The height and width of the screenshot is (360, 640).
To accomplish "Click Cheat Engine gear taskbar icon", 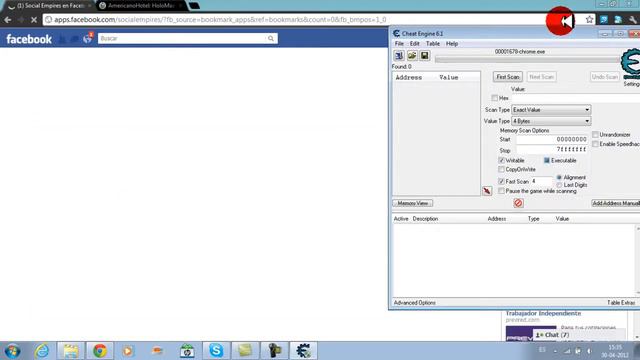I will 303,351.
